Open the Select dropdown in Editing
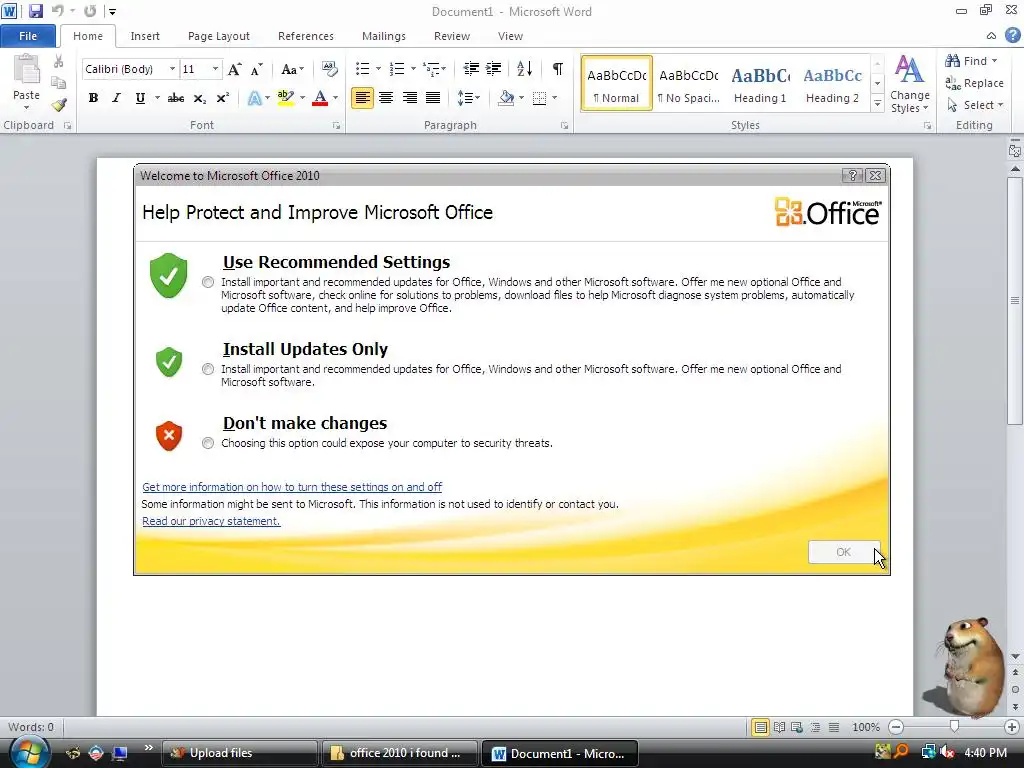Viewport: 1024px width, 768px height. pyautogui.click(x=975, y=105)
